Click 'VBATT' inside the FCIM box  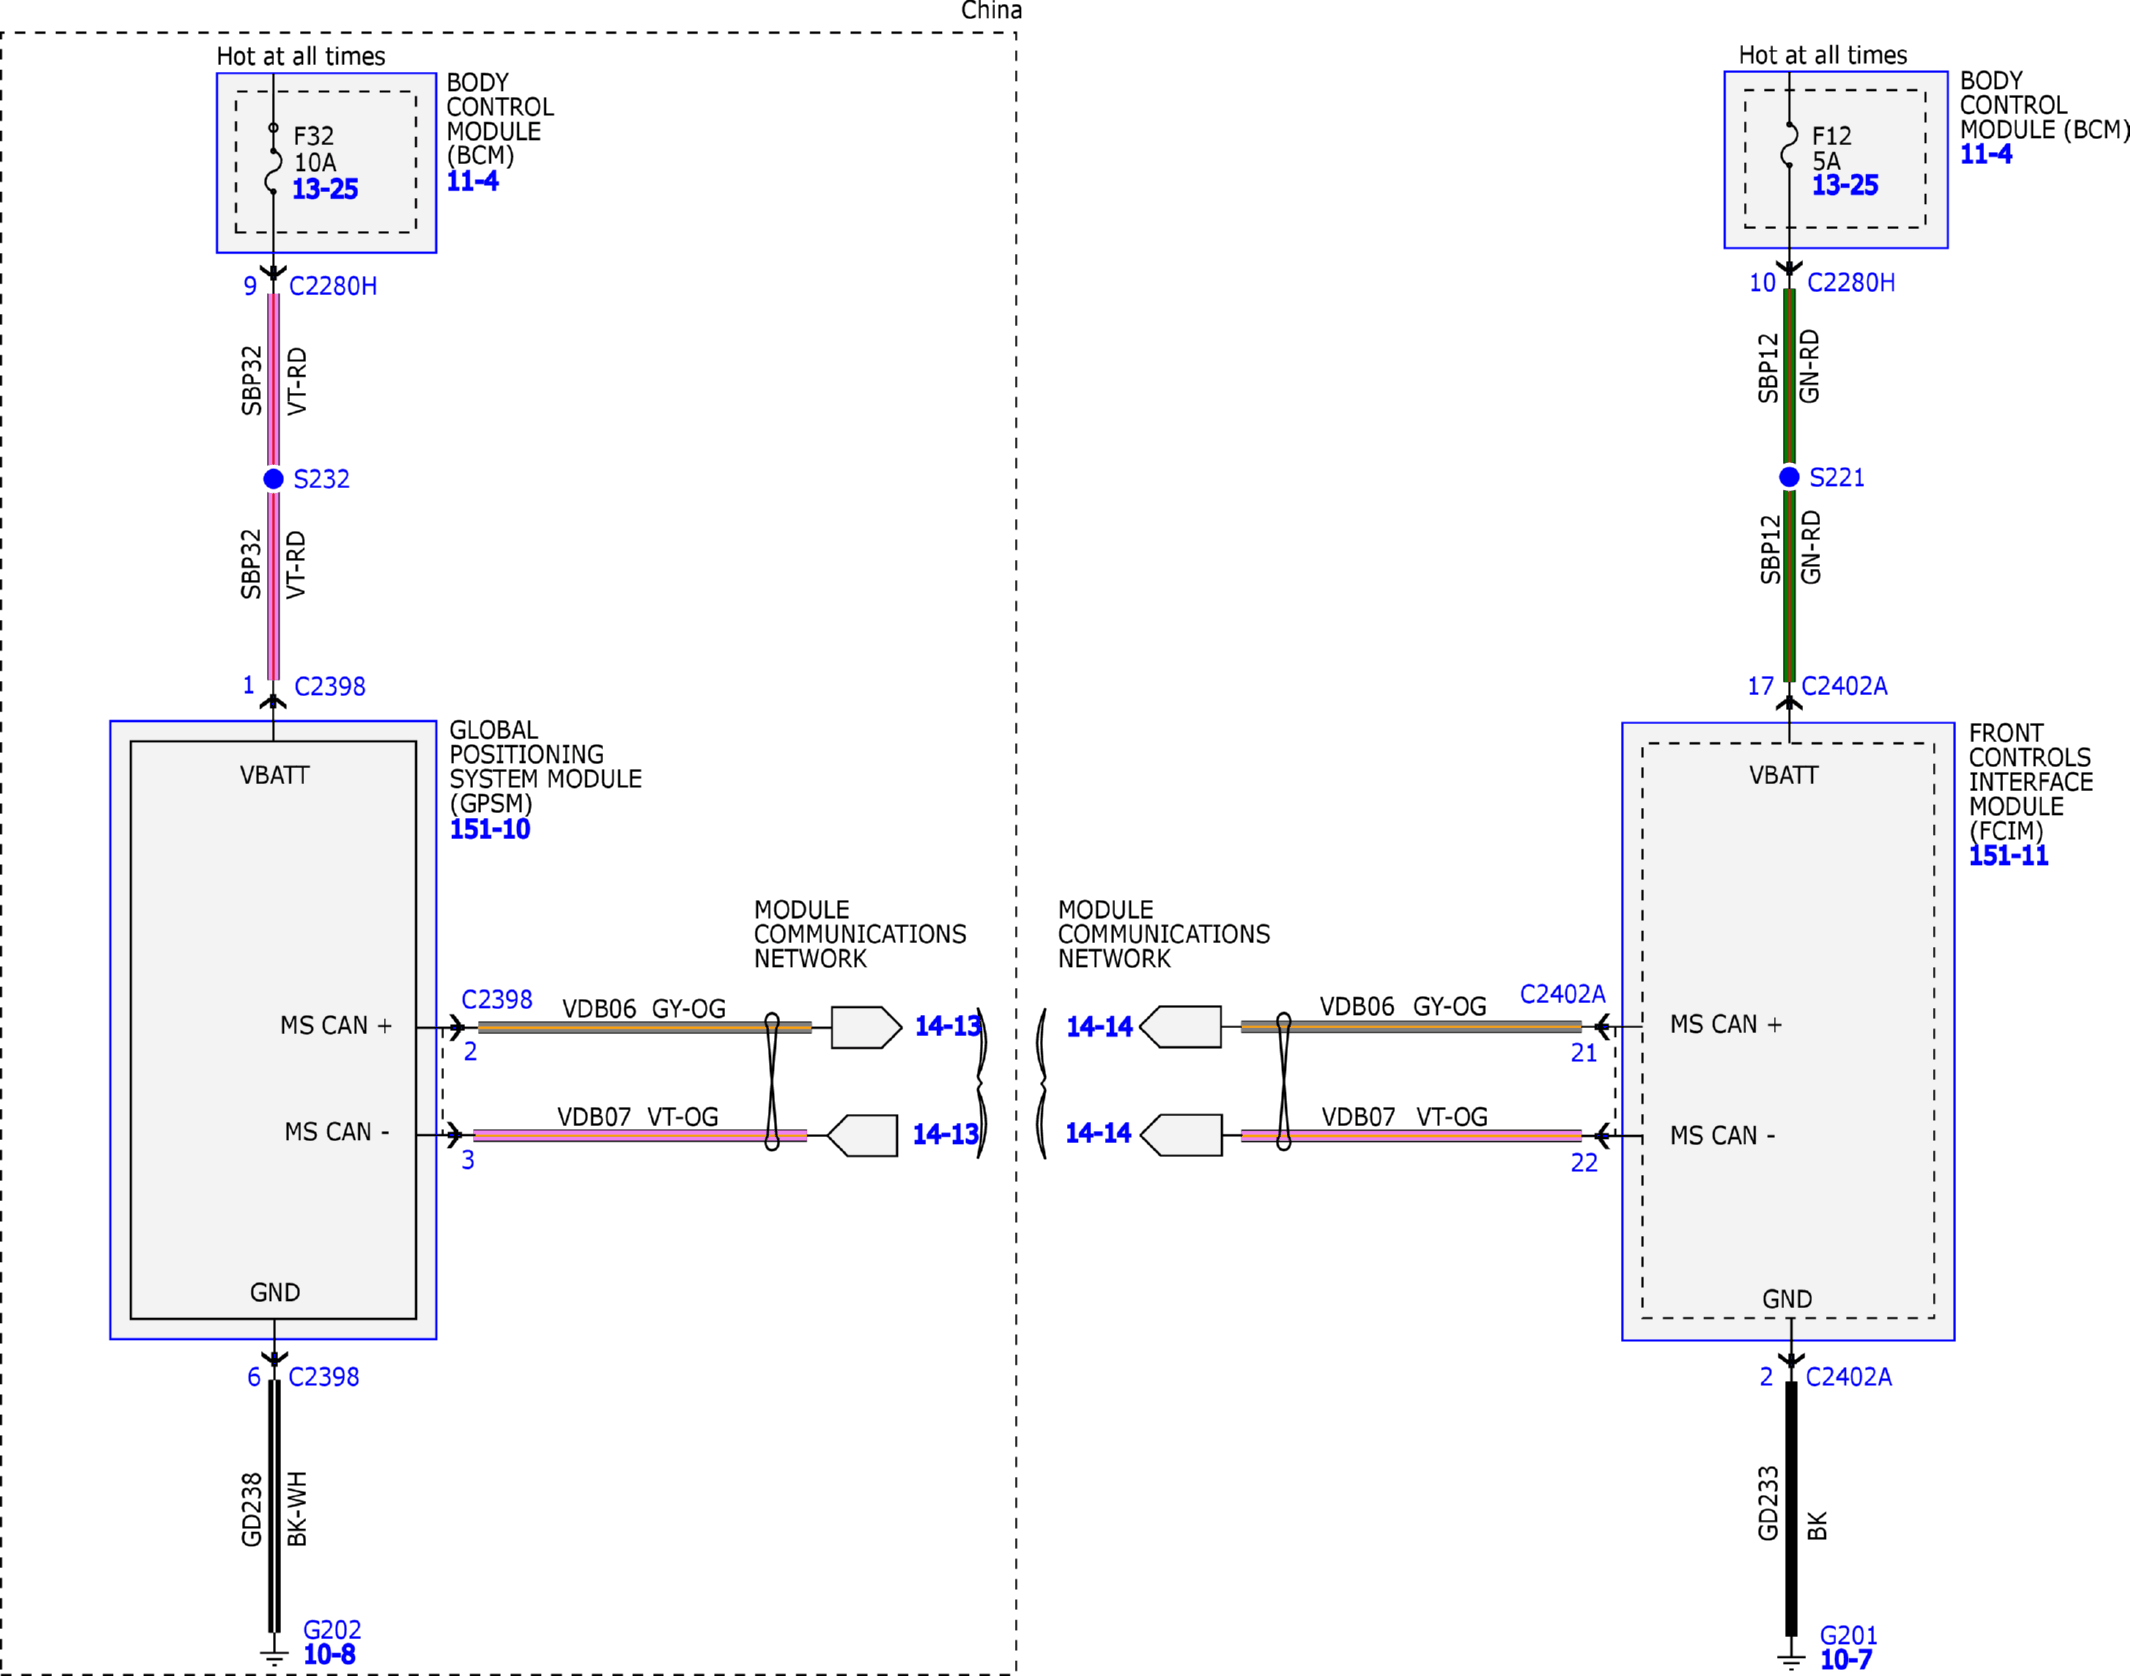coord(1784,775)
